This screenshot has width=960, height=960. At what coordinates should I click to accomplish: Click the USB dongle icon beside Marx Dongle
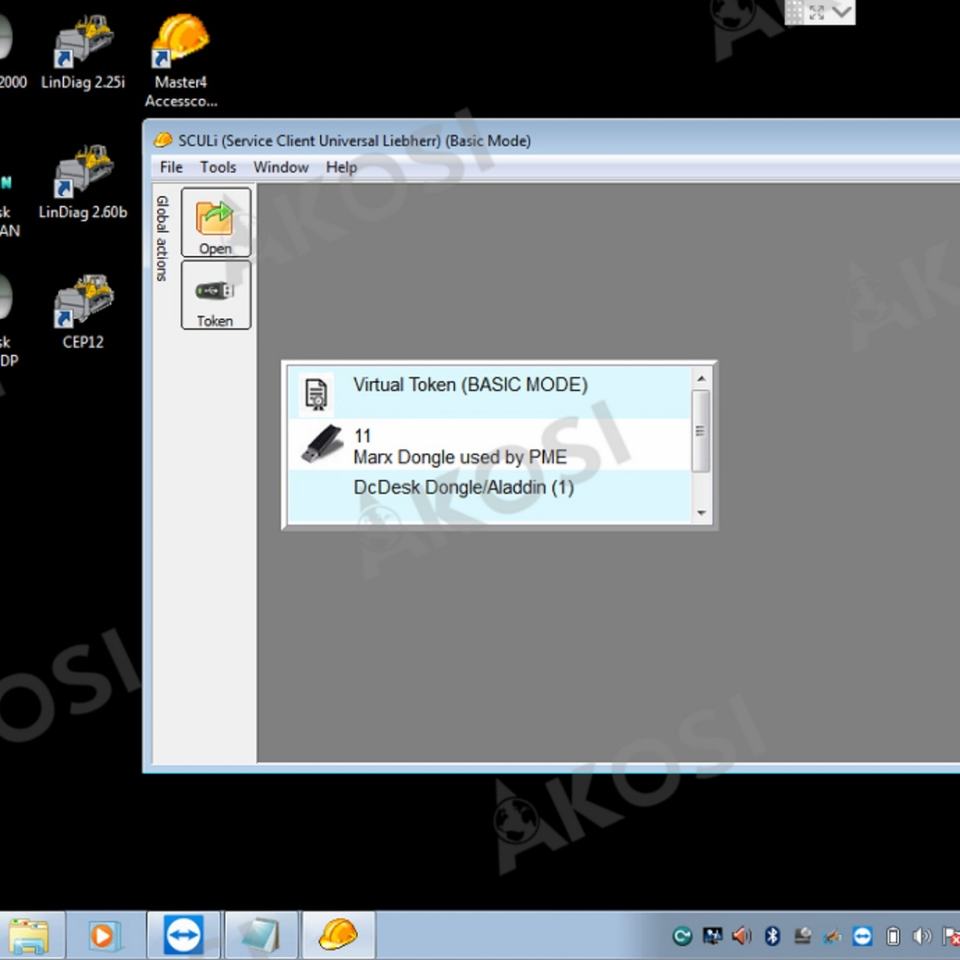click(x=322, y=444)
